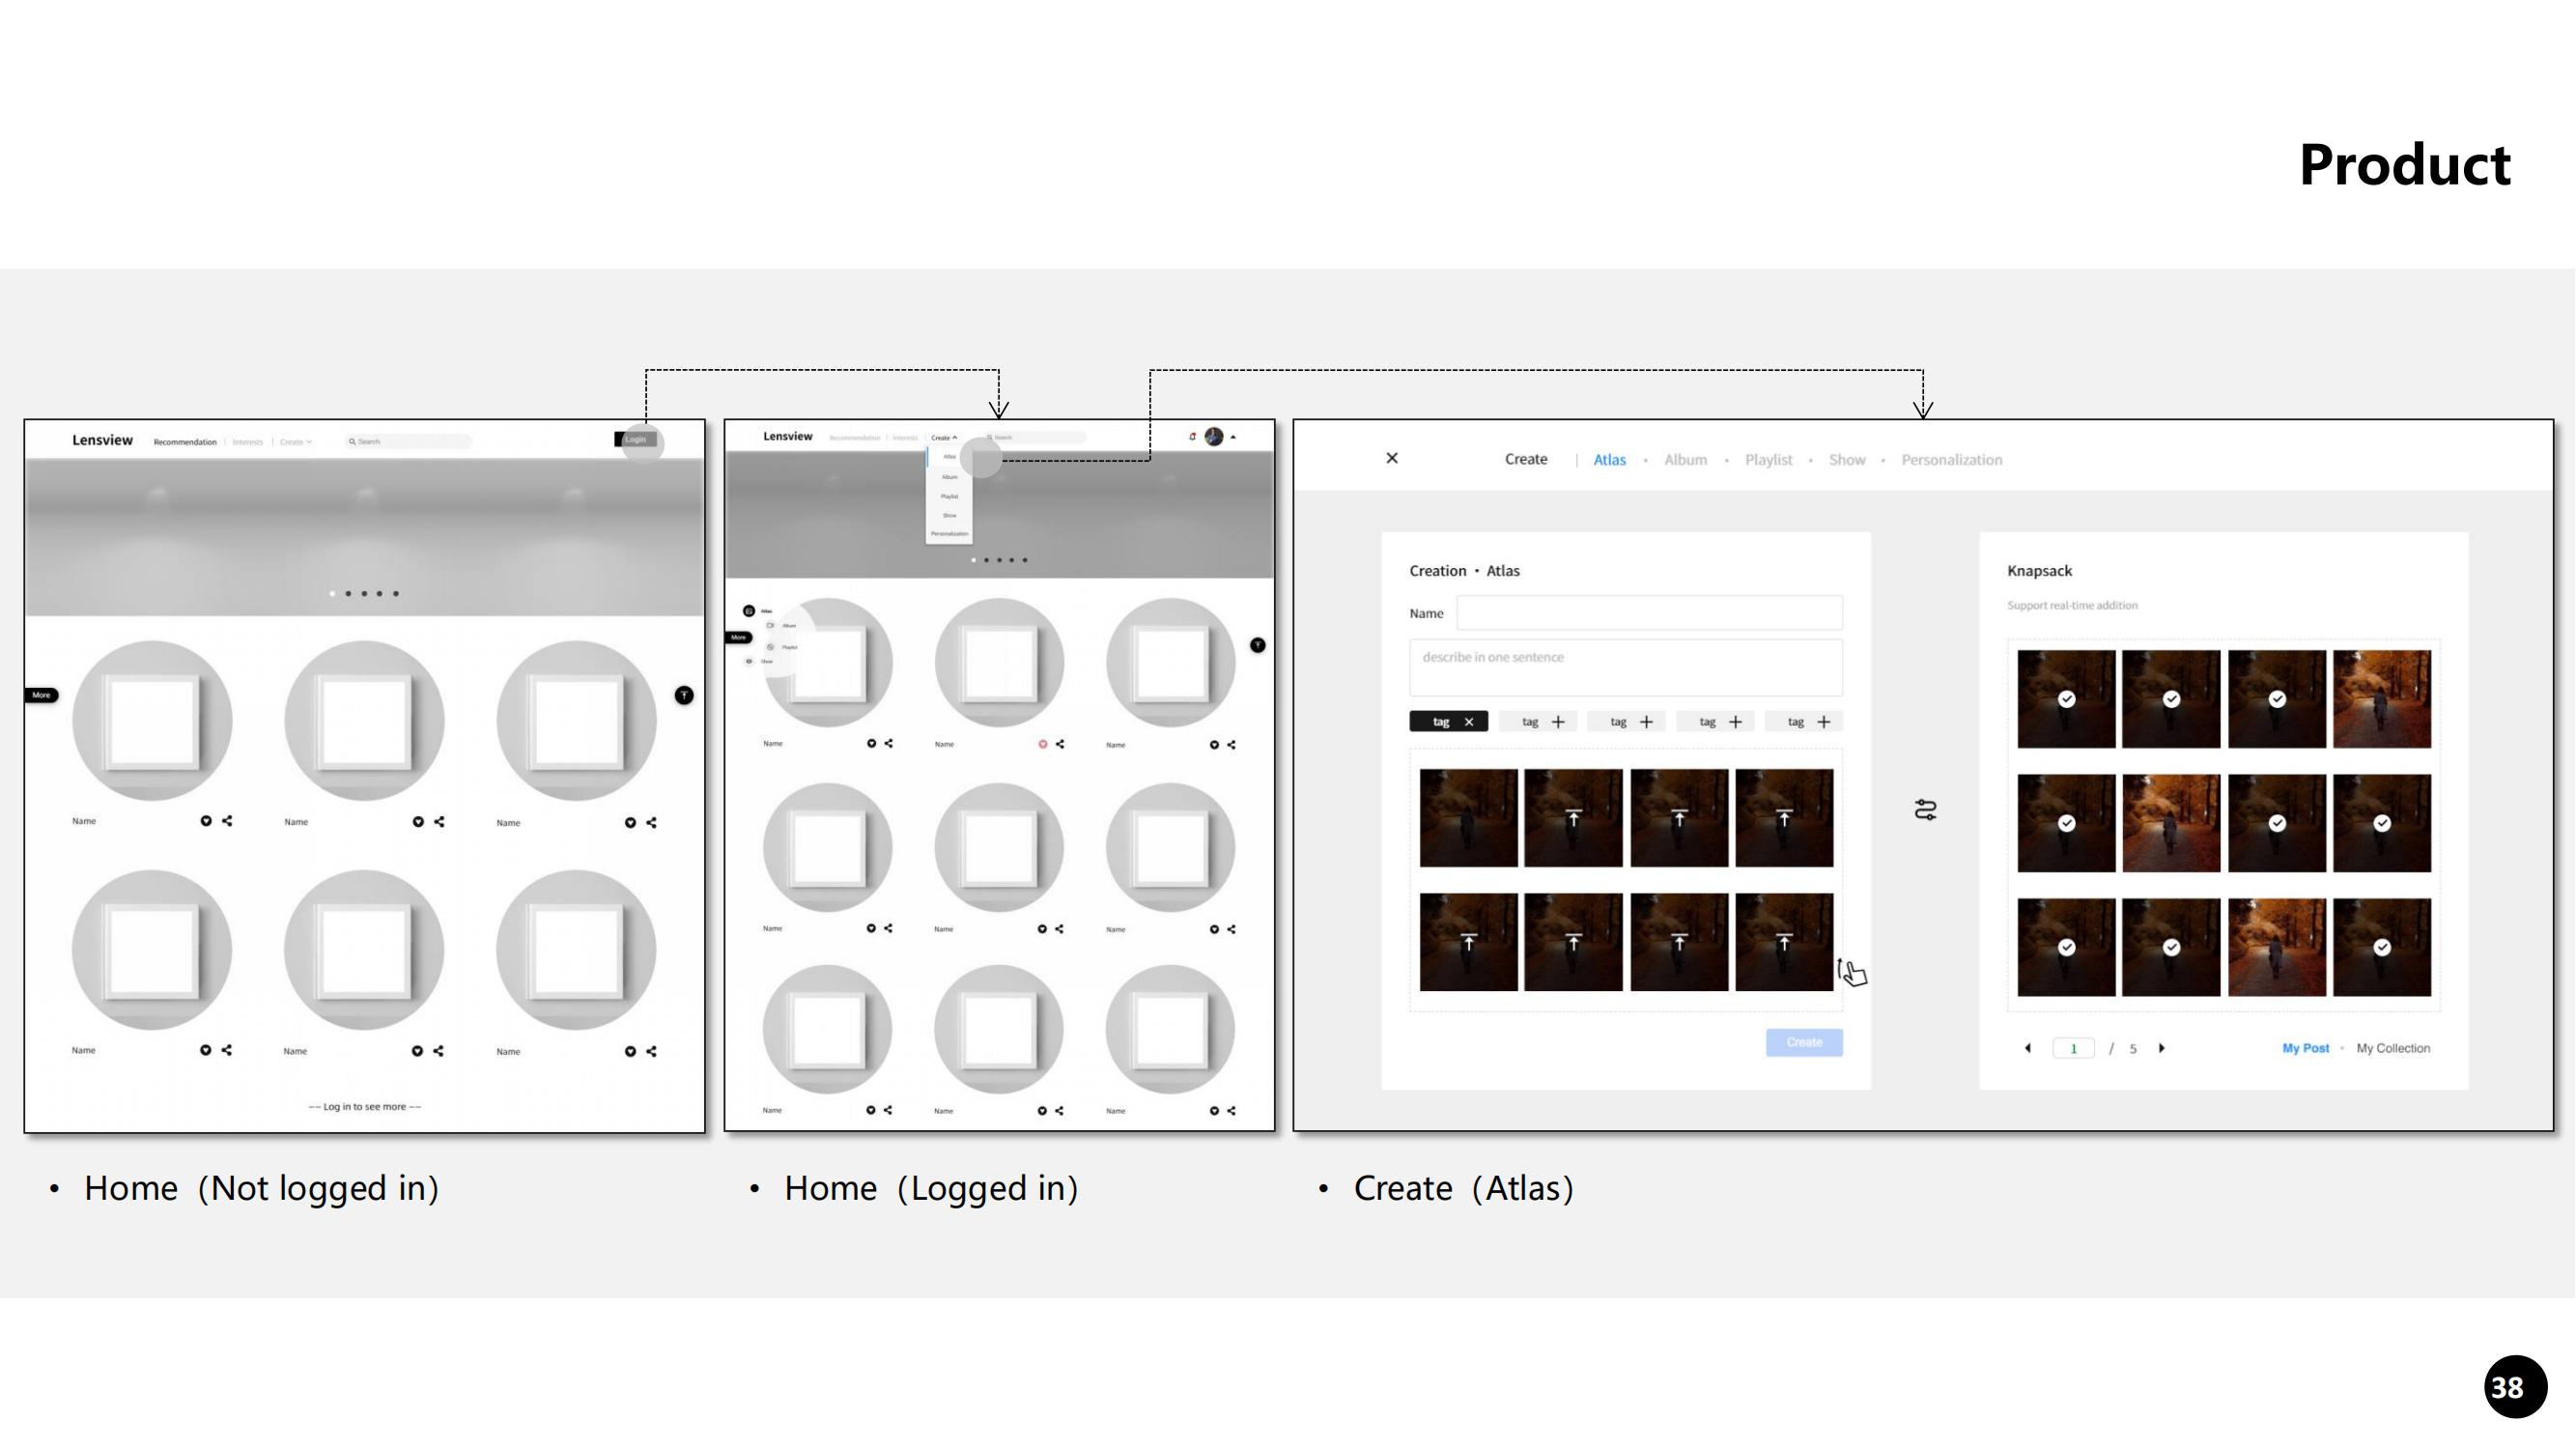The height and width of the screenshot is (1449, 2576).
Task: Click the transfer/shuffle icon between Creation and Knapsack panels
Action: click(x=1924, y=810)
